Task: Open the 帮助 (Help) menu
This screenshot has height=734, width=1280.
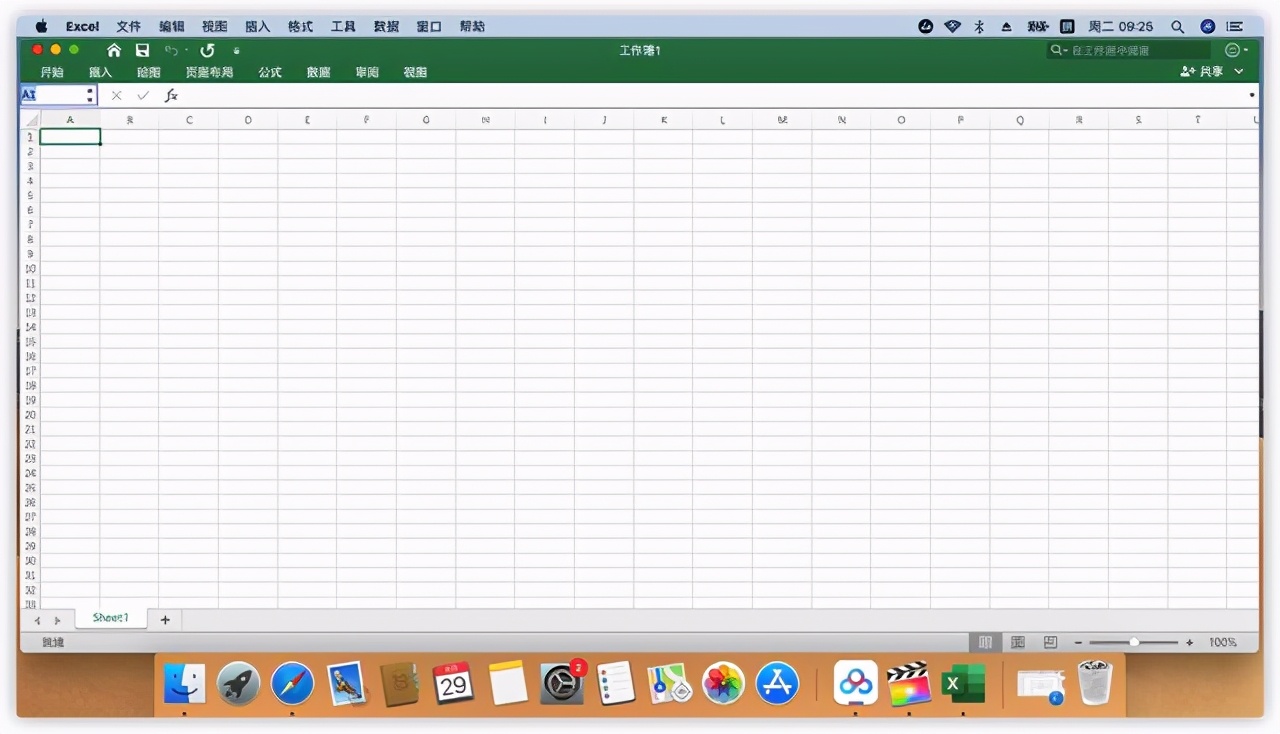Action: [x=472, y=26]
